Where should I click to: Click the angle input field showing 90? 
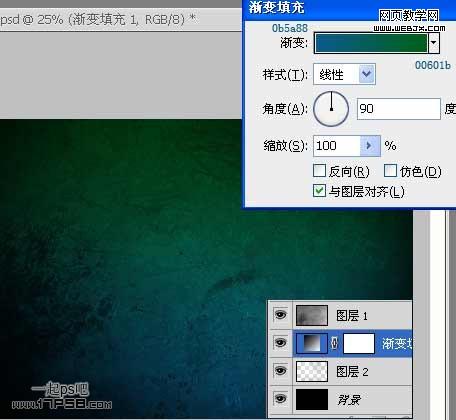coord(399,109)
